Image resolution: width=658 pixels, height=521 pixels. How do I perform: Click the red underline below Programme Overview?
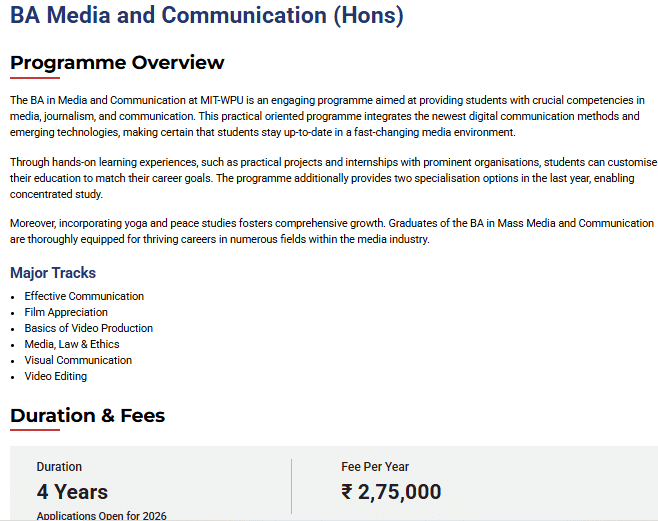pos(35,78)
